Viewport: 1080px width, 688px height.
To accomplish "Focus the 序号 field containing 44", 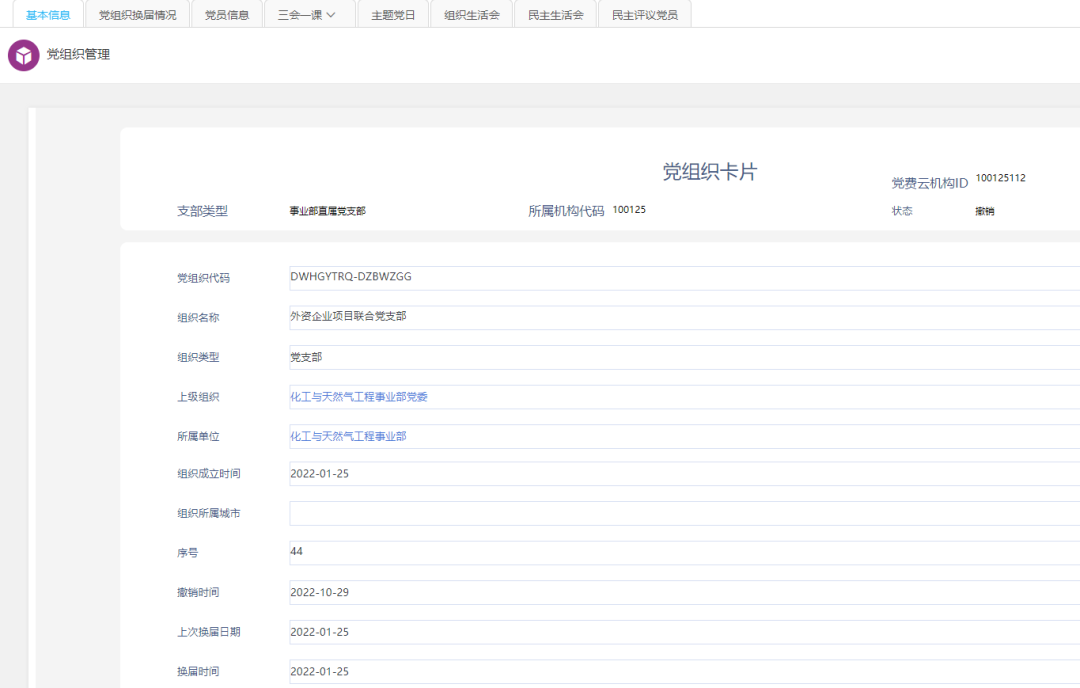I will point(680,552).
